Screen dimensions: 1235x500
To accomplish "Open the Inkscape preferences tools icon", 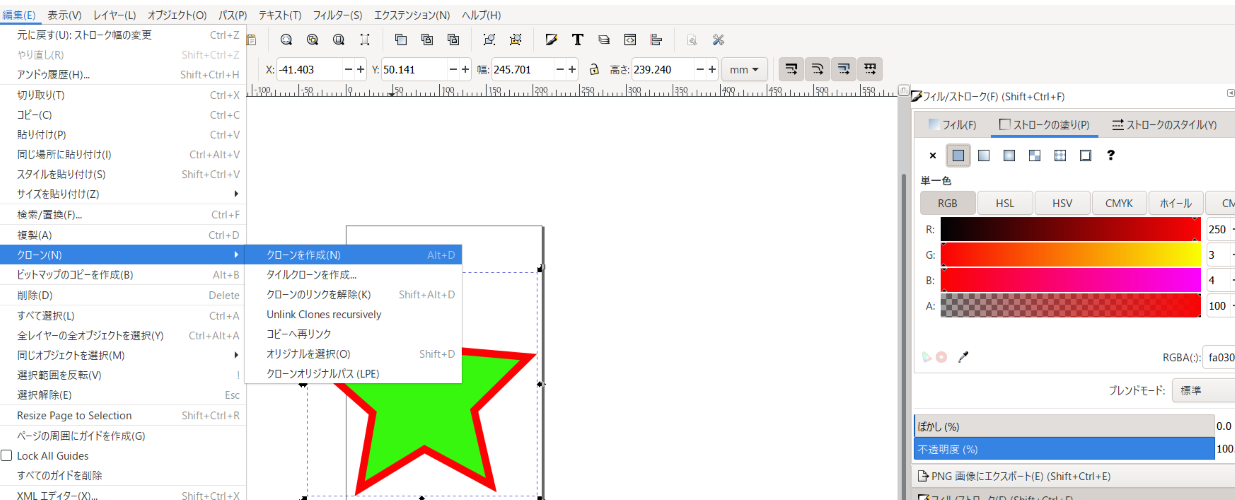I will coord(718,40).
